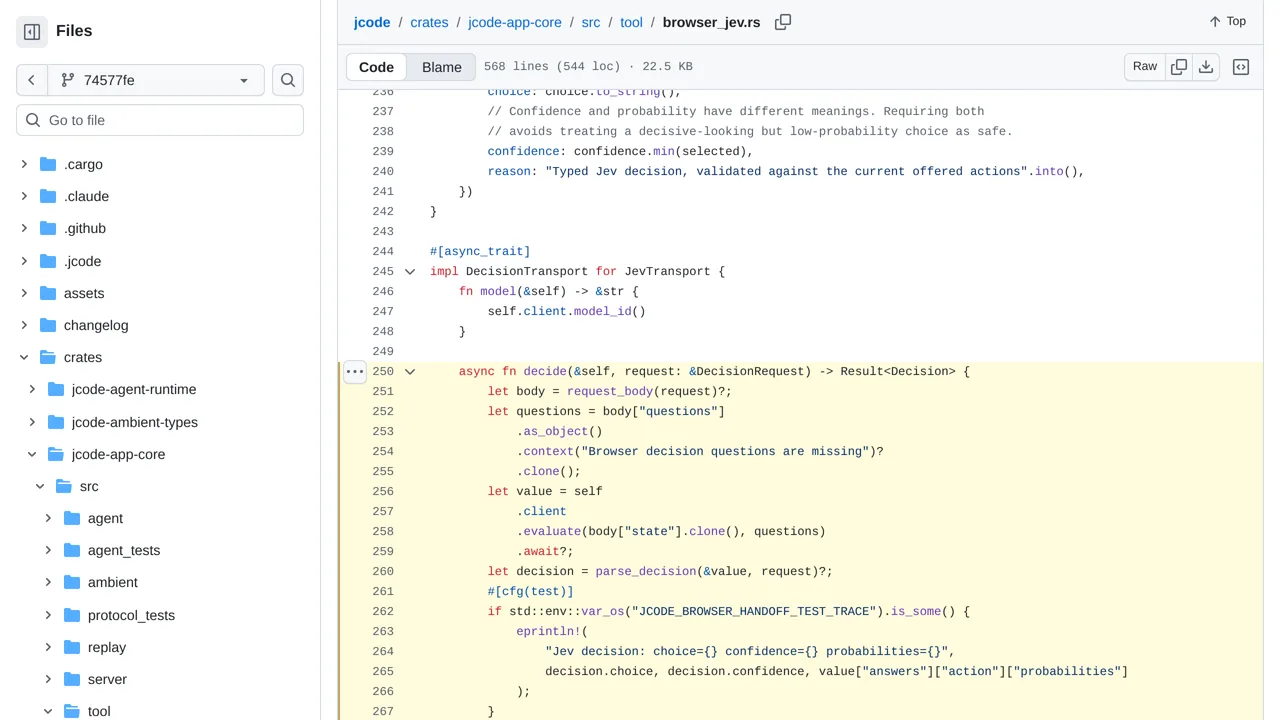Open the jcode breadcrumb link
Image resolution: width=1280 pixels, height=720 pixels.
coord(372,22)
